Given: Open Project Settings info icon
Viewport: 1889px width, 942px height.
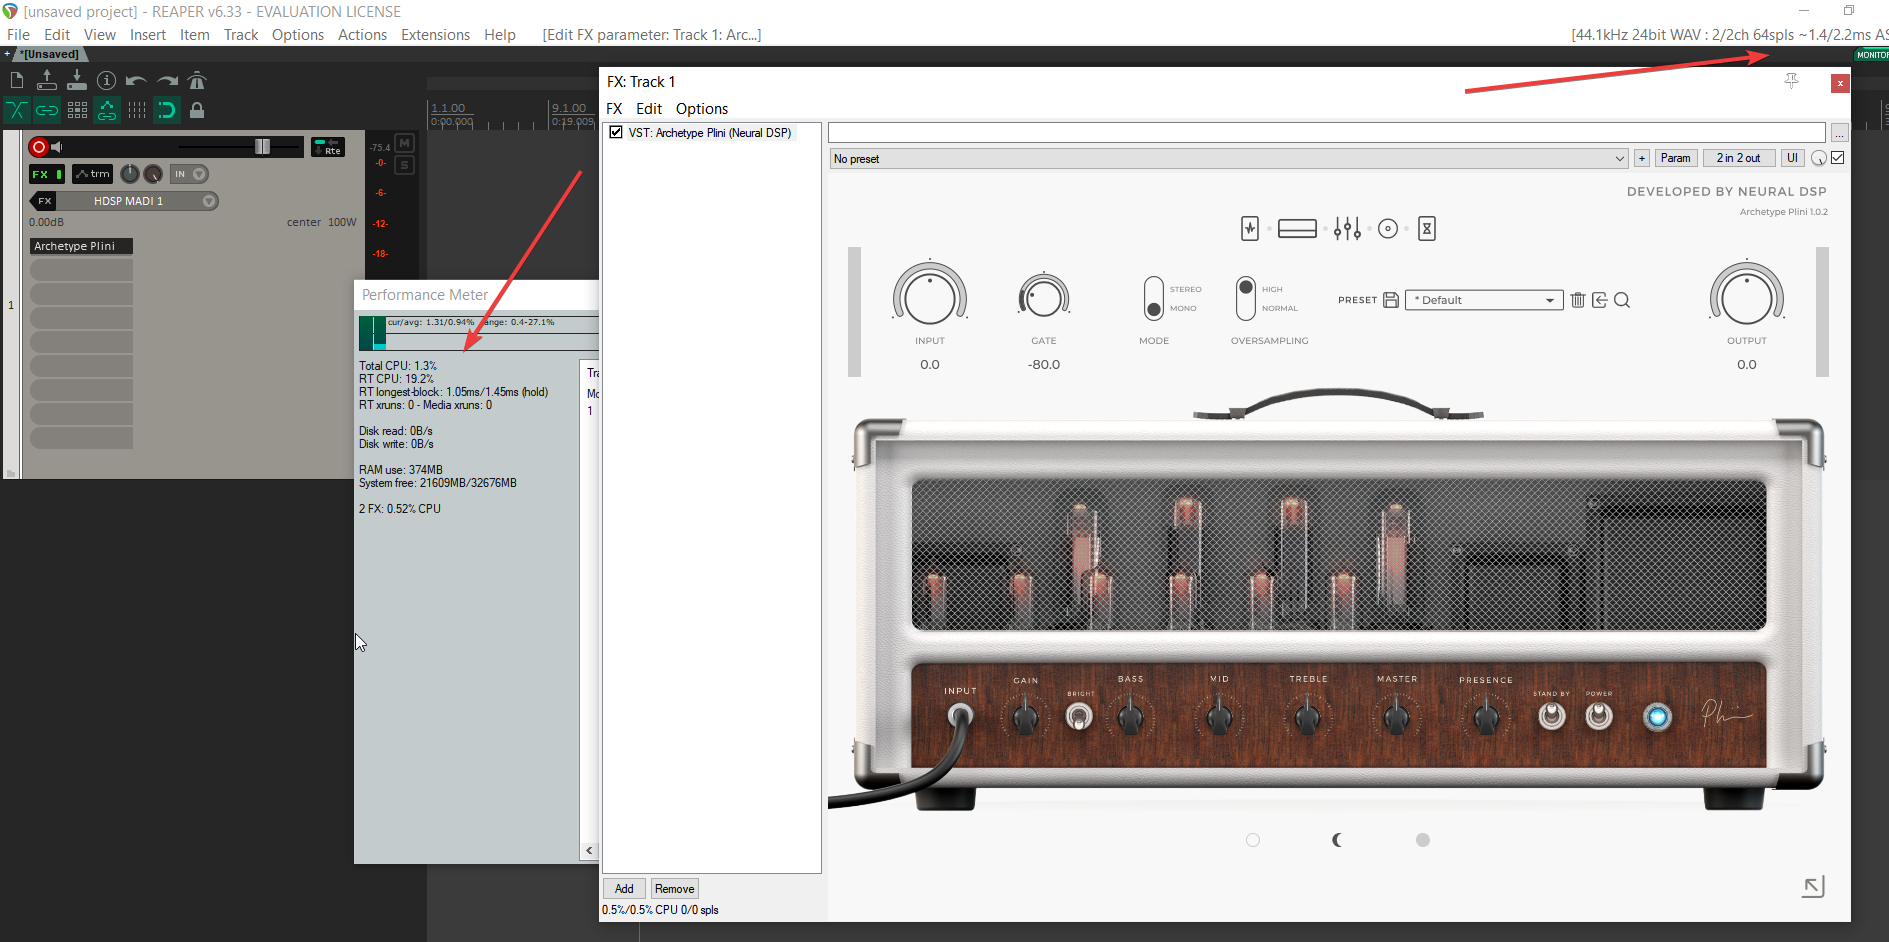Looking at the screenshot, I should tap(107, 80).
